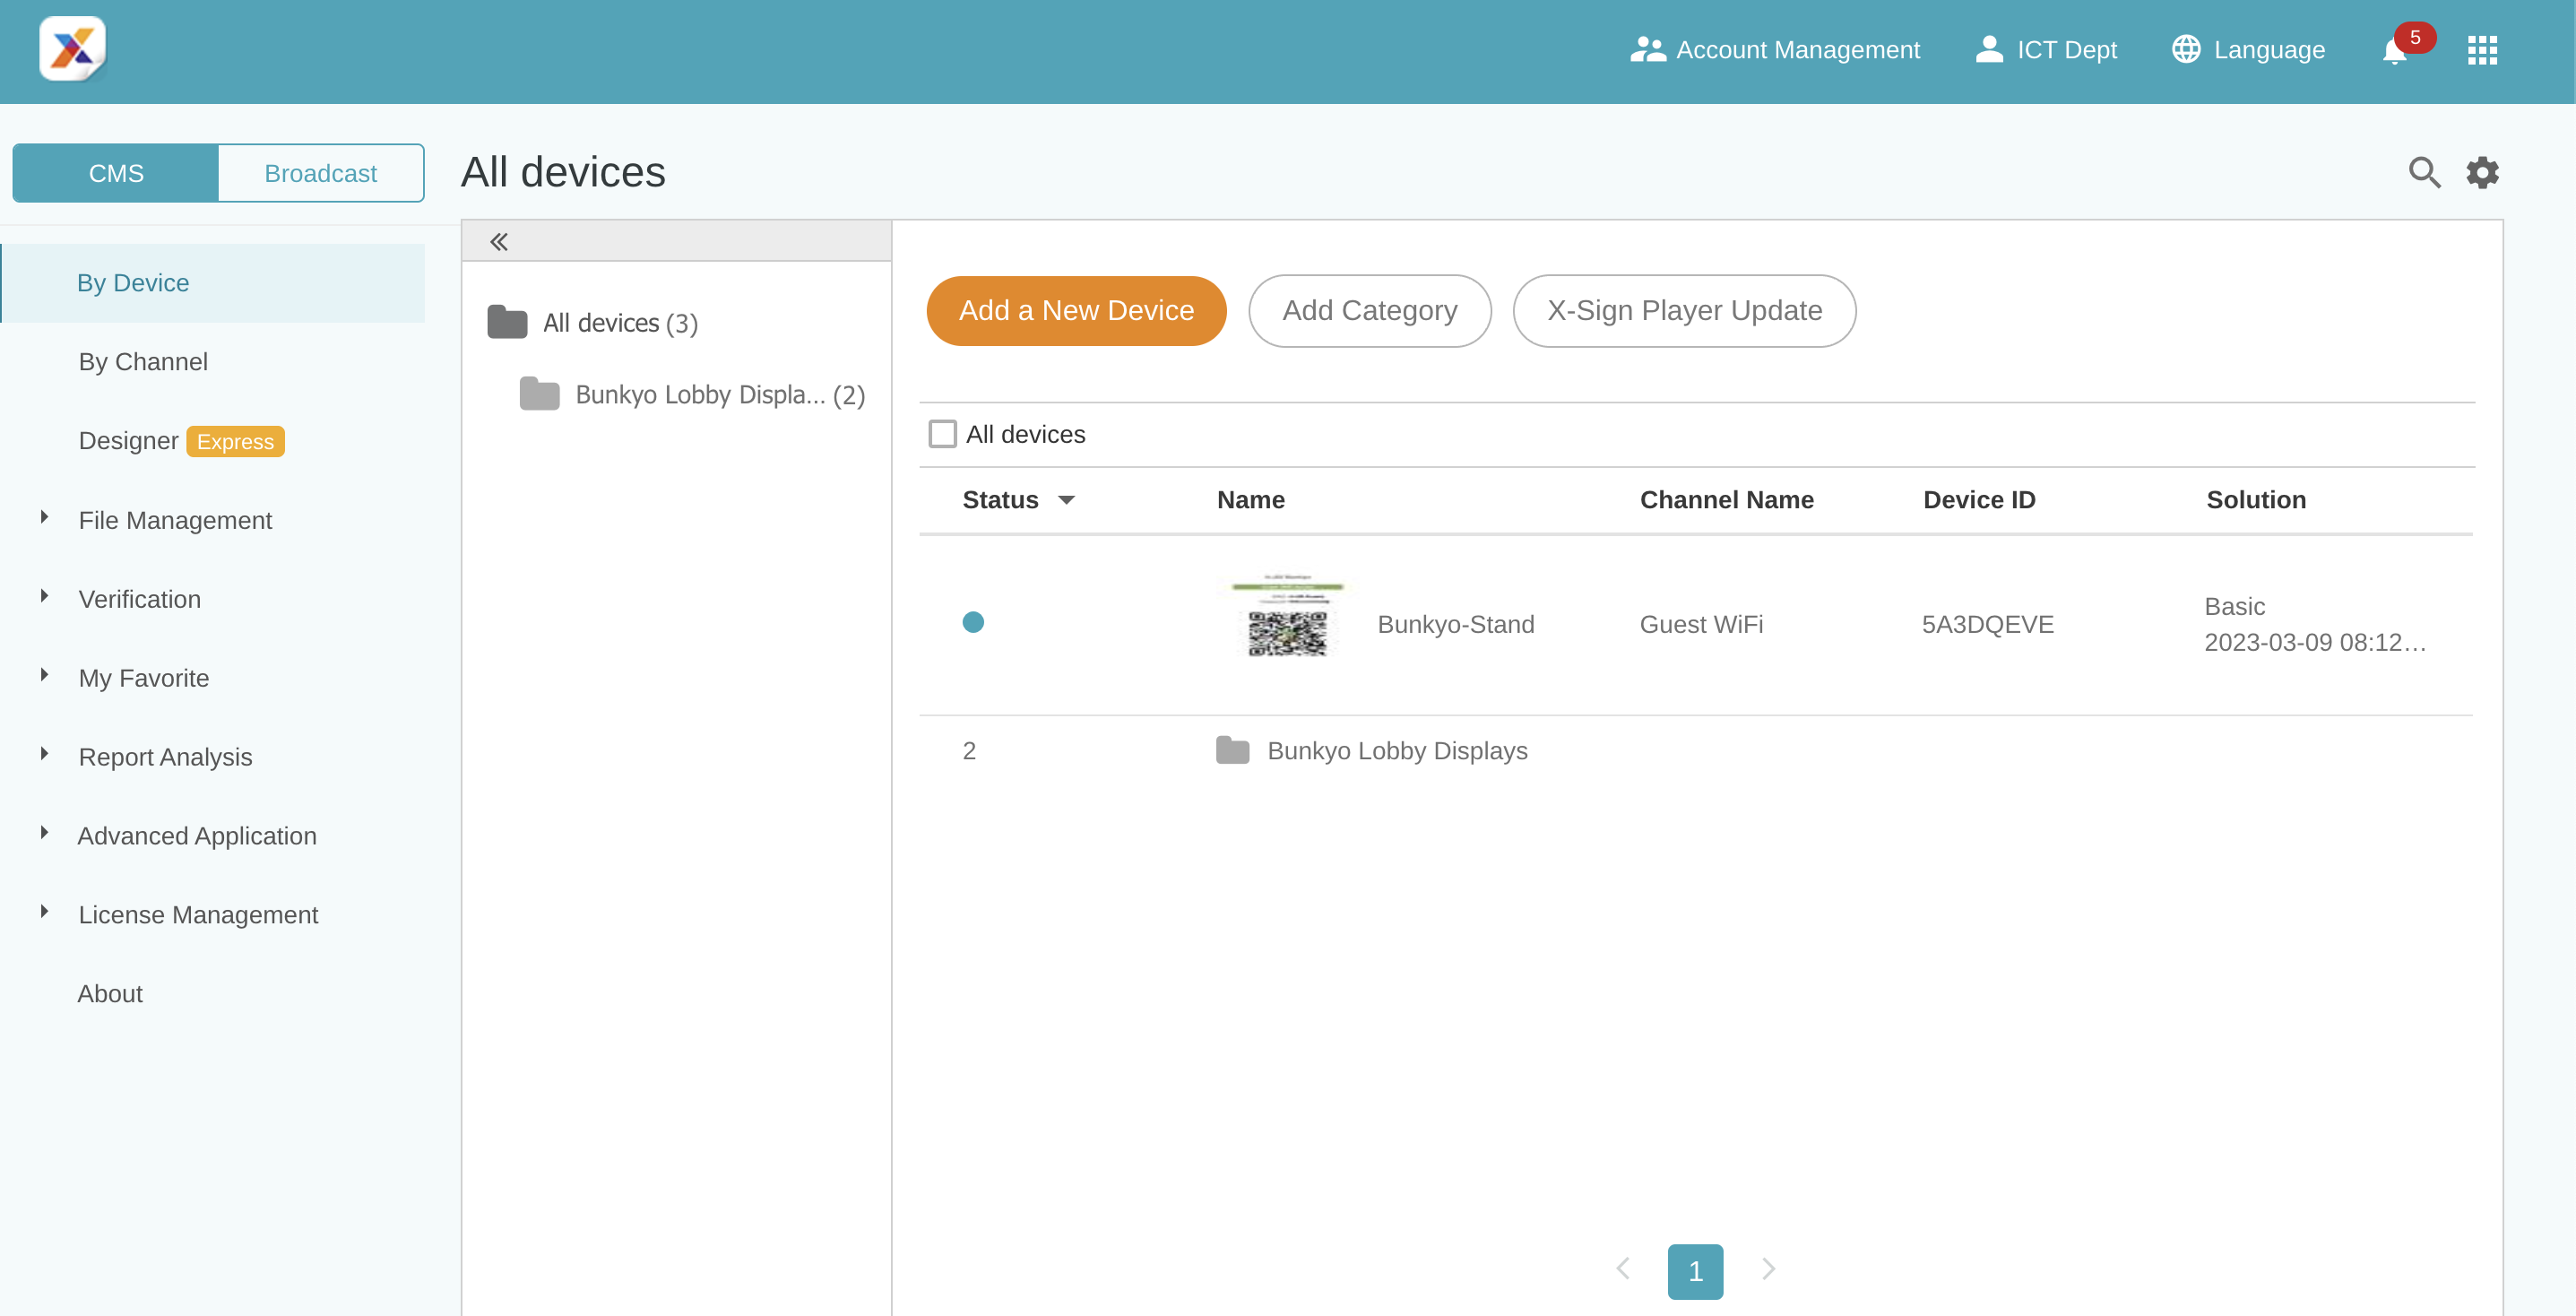2576x1316 pixels.
Task: Open the About menu item
Action: coord(110,993)
